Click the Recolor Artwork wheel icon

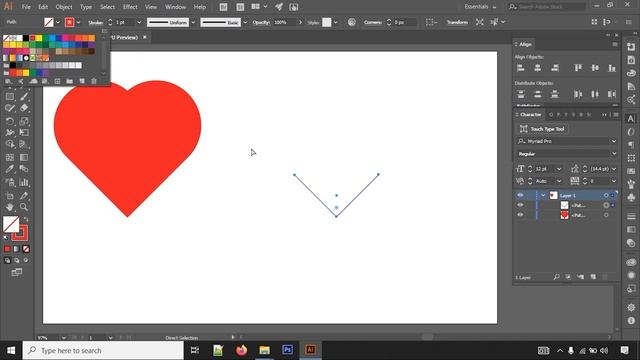point(351,22)
